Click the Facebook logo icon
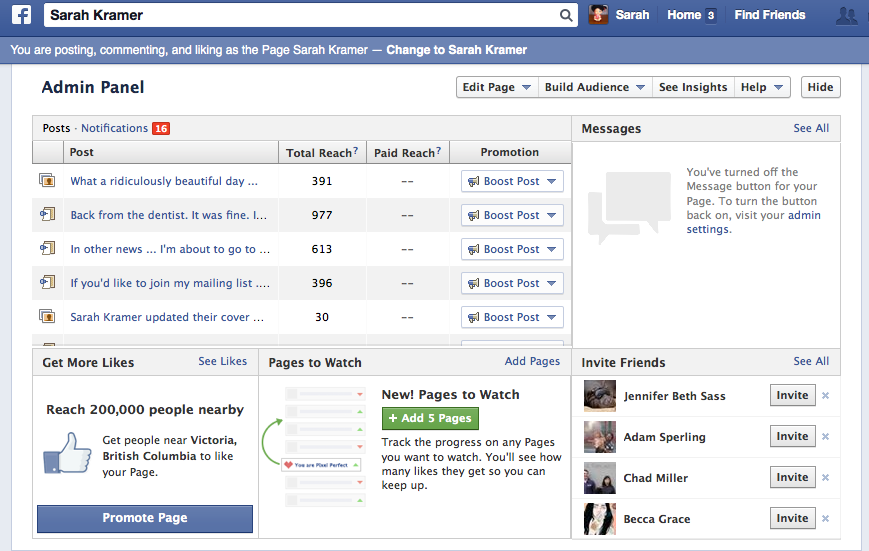 (22, 14)
